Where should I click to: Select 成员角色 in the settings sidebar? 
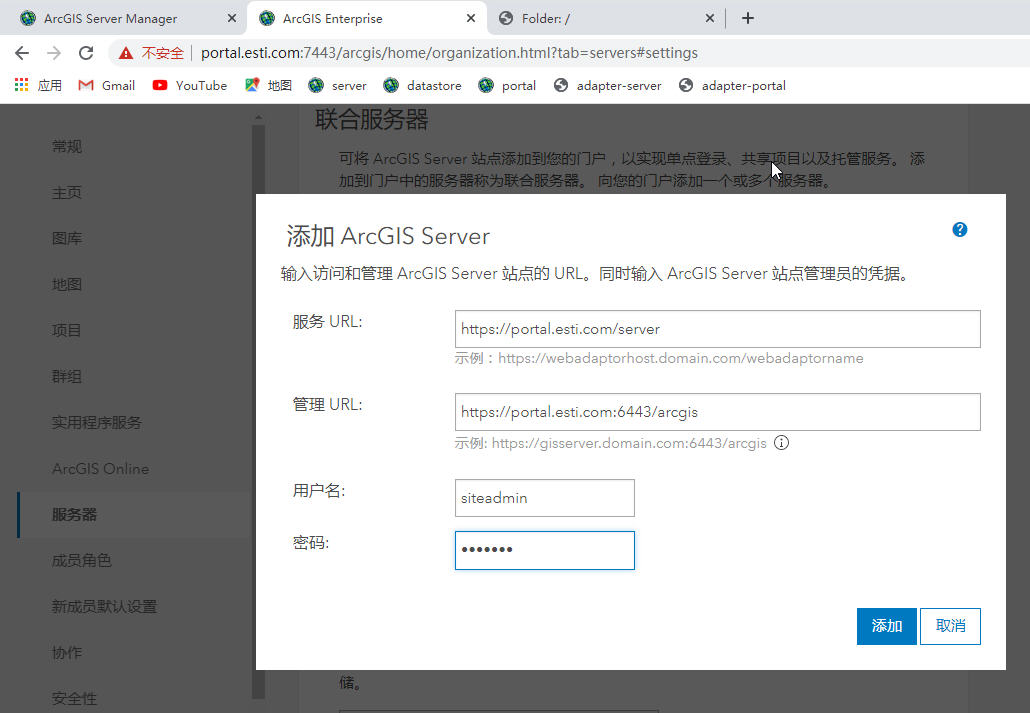pos(81,561)
